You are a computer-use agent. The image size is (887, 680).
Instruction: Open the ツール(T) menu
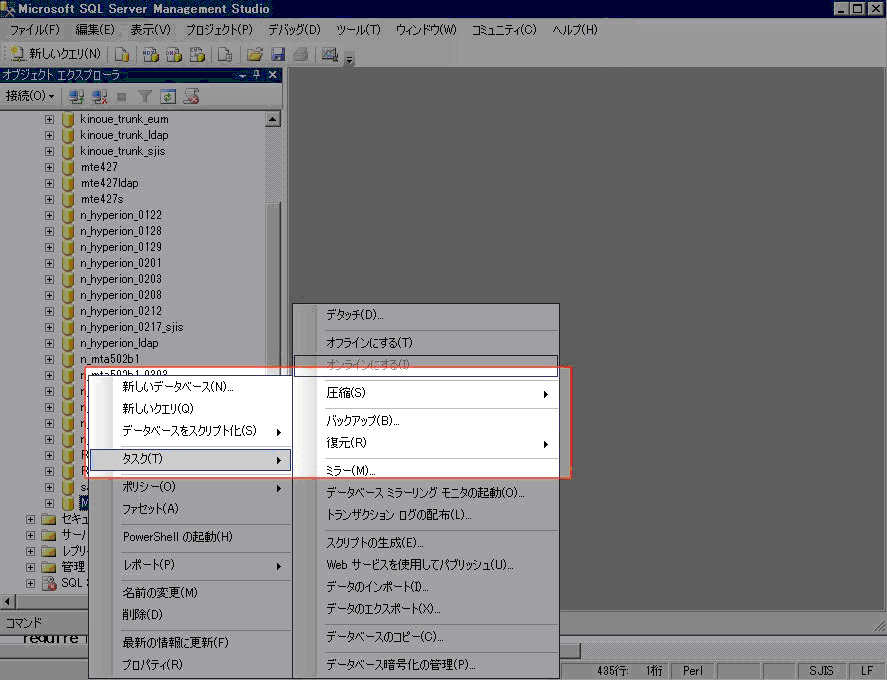(358, 30)
